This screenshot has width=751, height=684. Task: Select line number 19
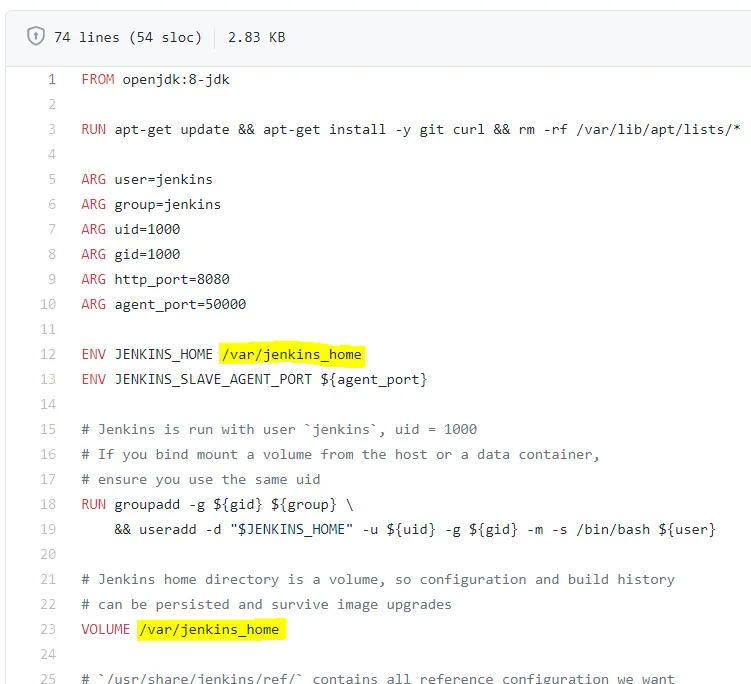(48, 529)
